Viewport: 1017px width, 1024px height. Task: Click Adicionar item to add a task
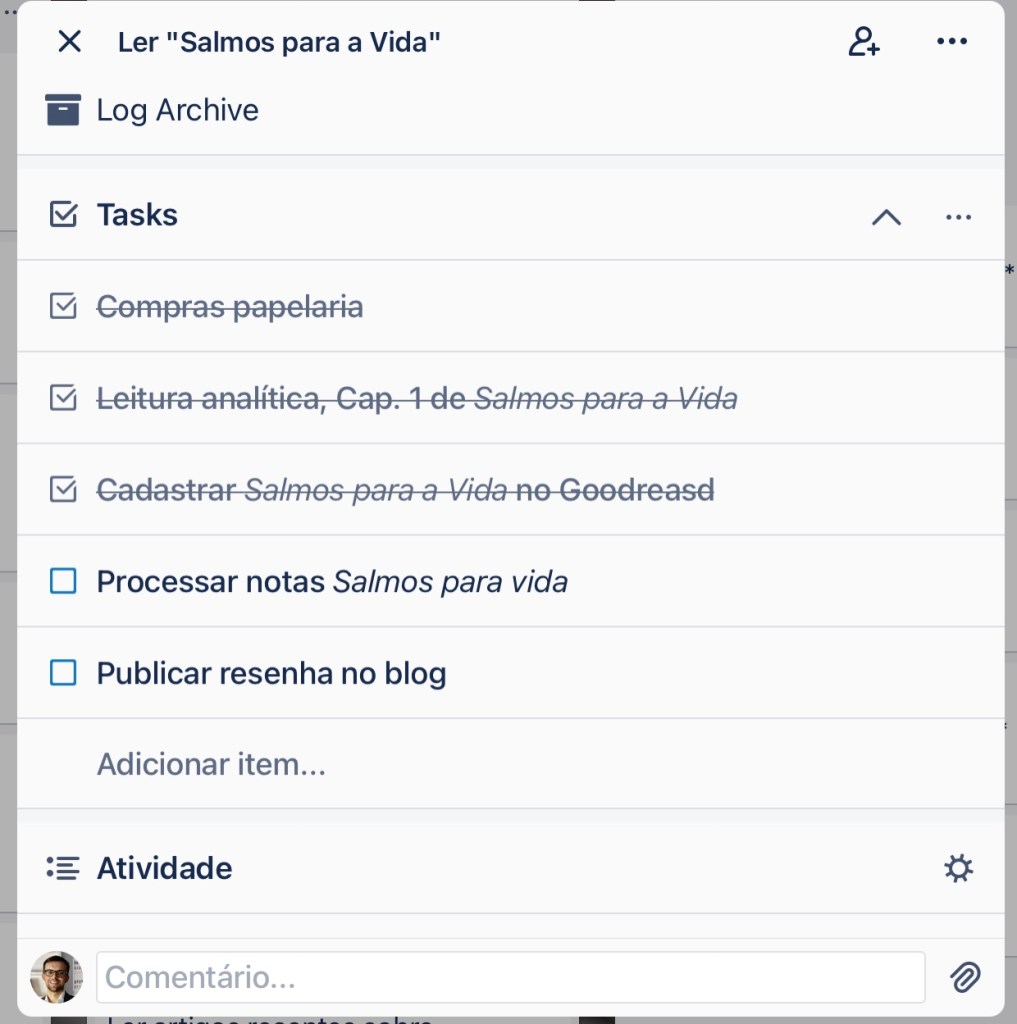[x=211, y=765]
